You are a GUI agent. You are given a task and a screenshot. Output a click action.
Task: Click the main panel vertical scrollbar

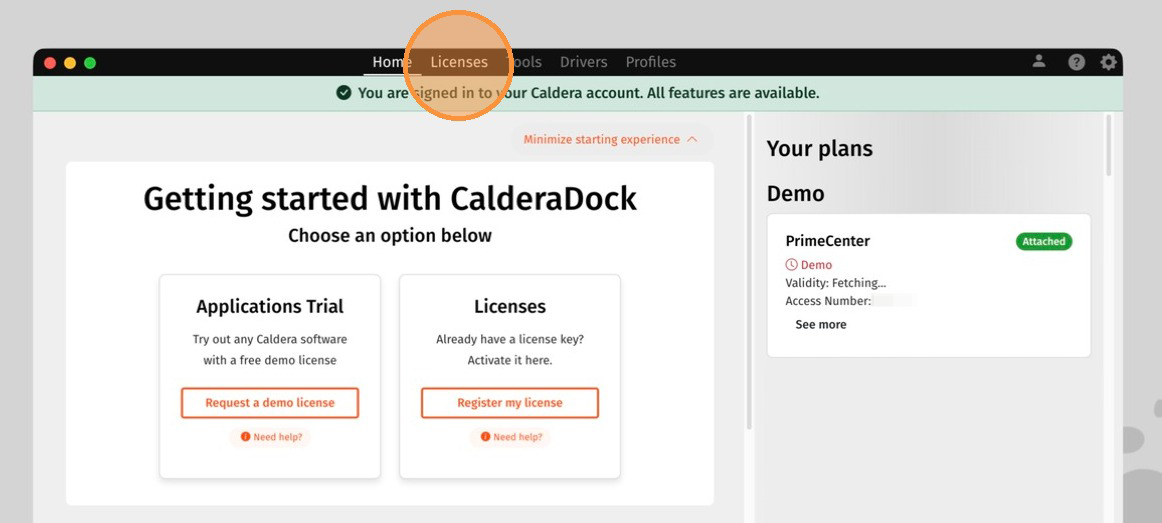[x=749, y=272]
